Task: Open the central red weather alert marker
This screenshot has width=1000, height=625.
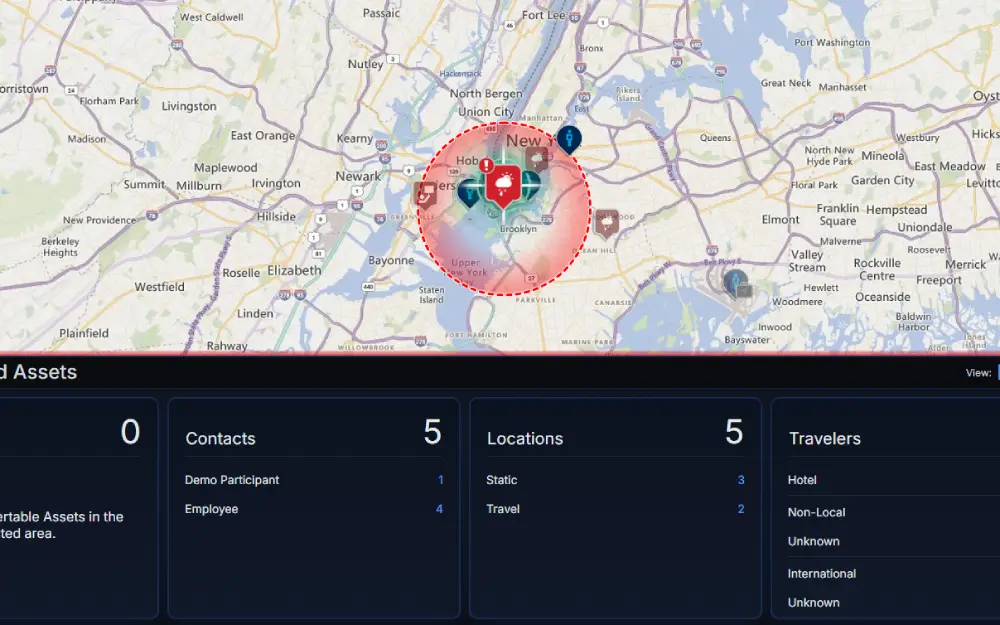Action: 503,186
